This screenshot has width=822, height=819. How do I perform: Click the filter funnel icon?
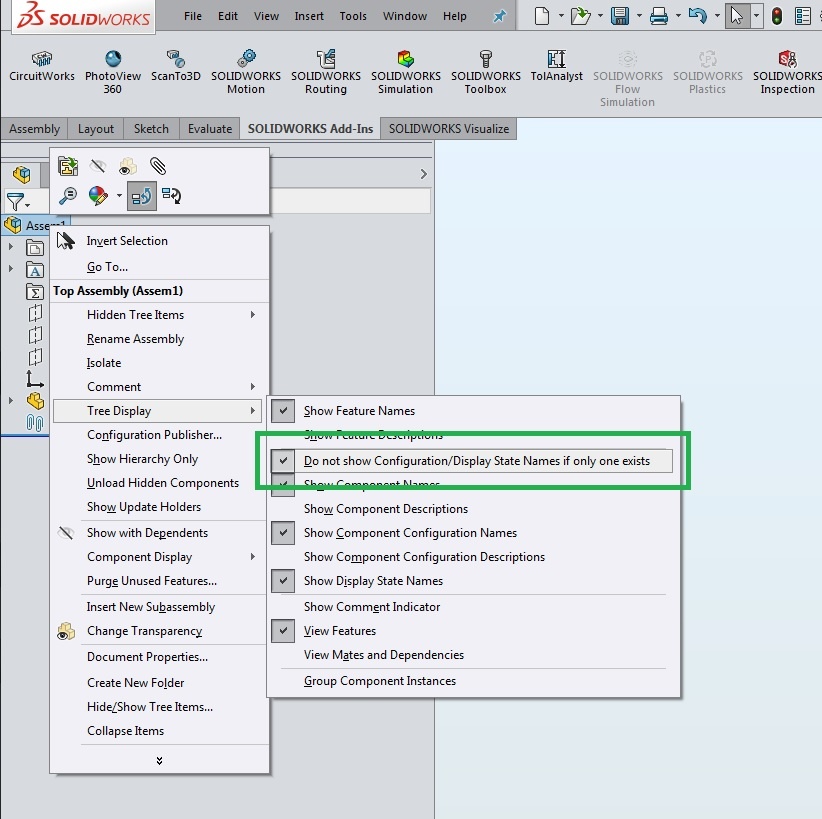click(15, 201)
